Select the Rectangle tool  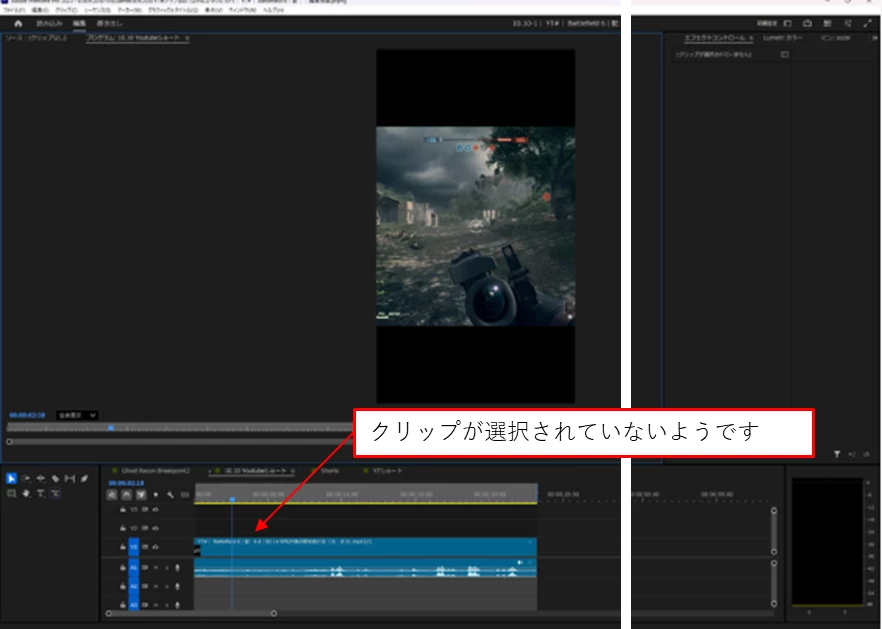click(x=11, y=493)
